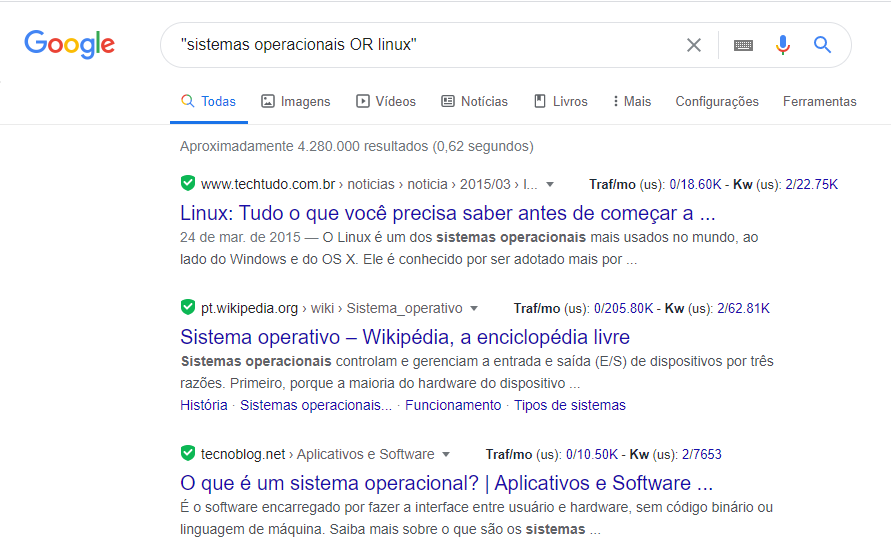Open the Livros tab

coord(561,102)
